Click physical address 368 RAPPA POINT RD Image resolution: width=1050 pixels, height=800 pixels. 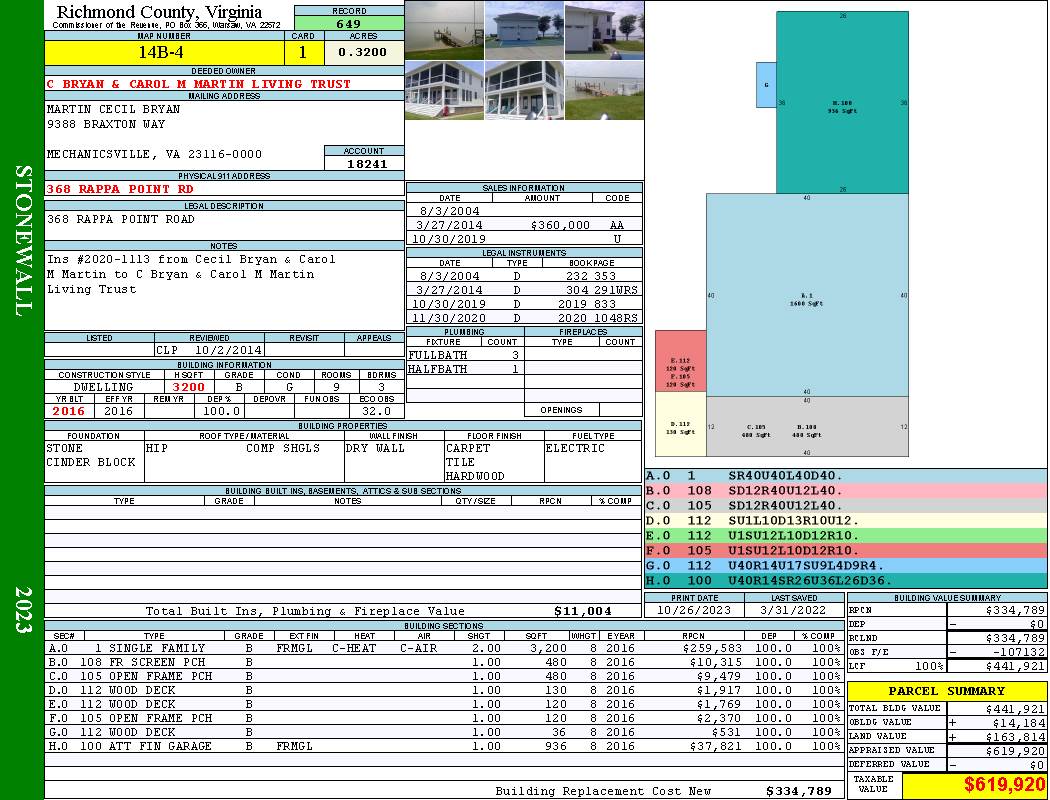click(x=120, y=189)
